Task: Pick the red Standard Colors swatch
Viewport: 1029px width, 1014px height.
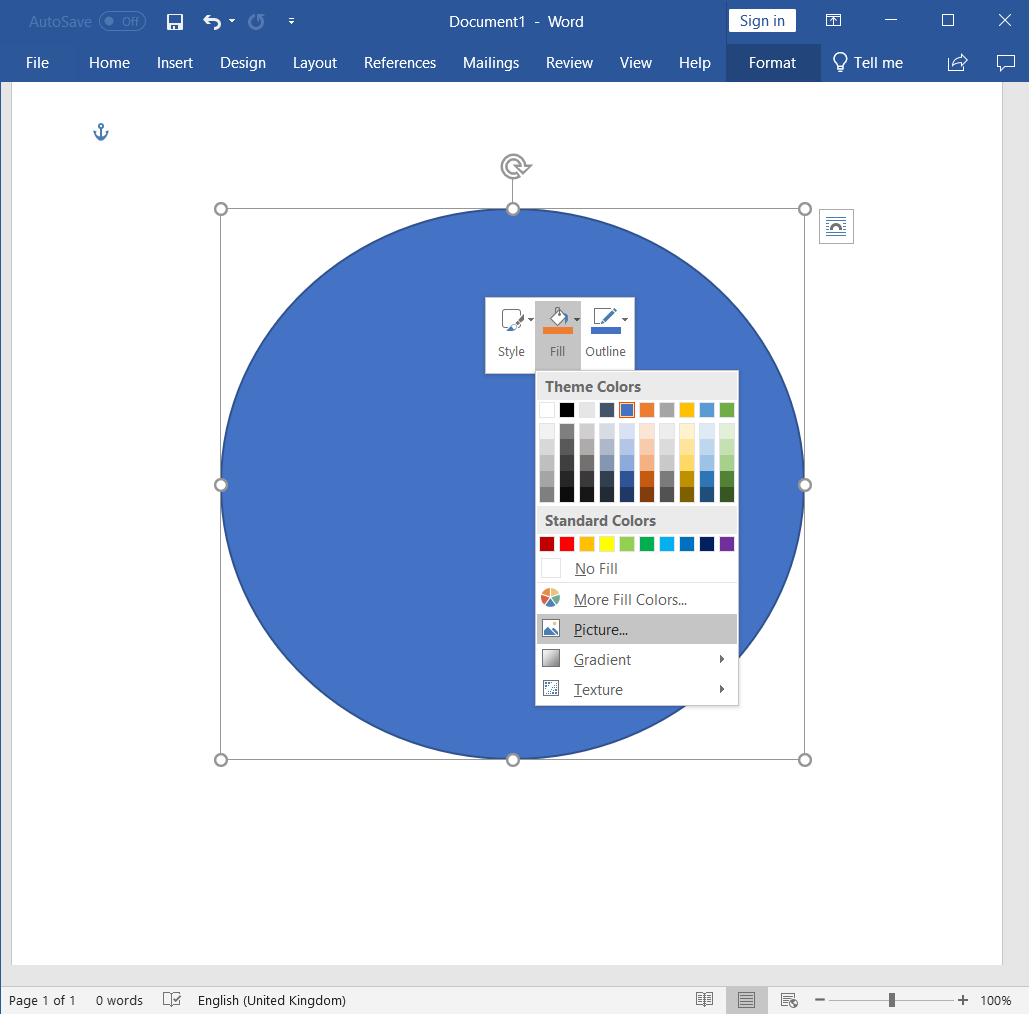Action: pos(567,543)
